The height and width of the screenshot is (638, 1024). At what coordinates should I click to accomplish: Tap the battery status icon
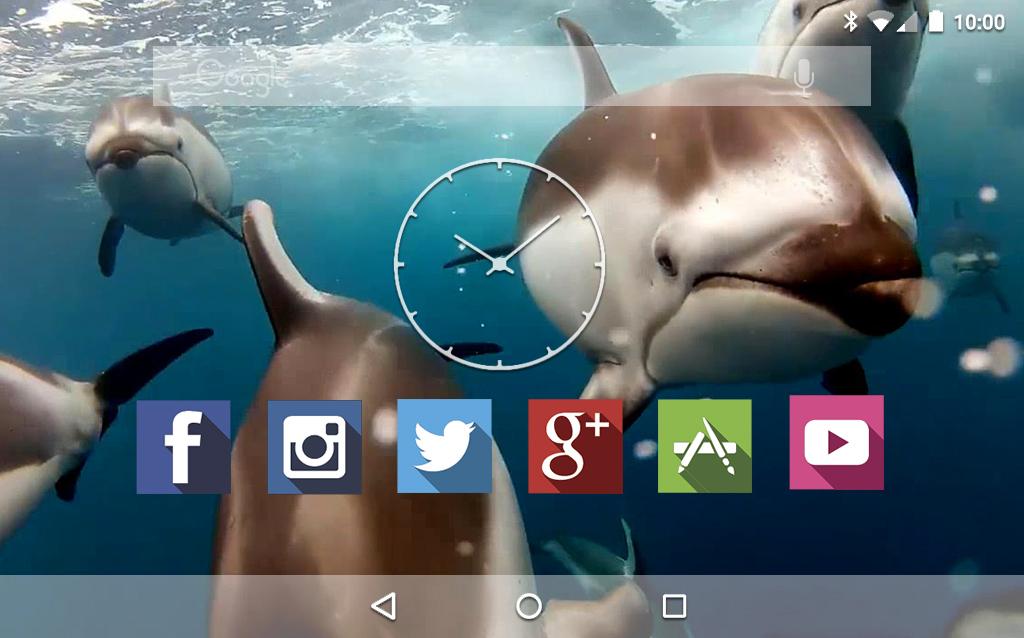tap(936, 22)
